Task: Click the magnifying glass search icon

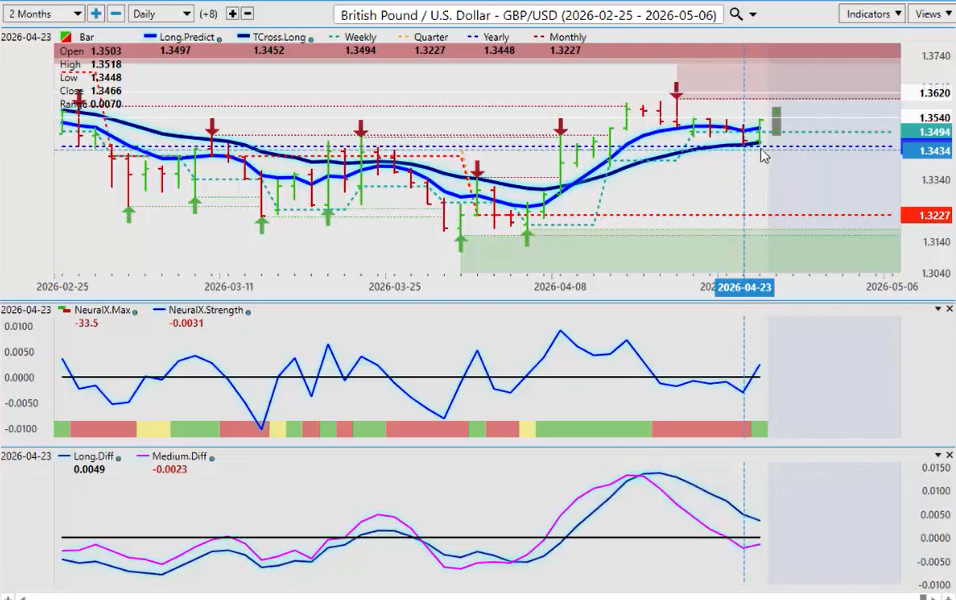Action: [736, 14]
